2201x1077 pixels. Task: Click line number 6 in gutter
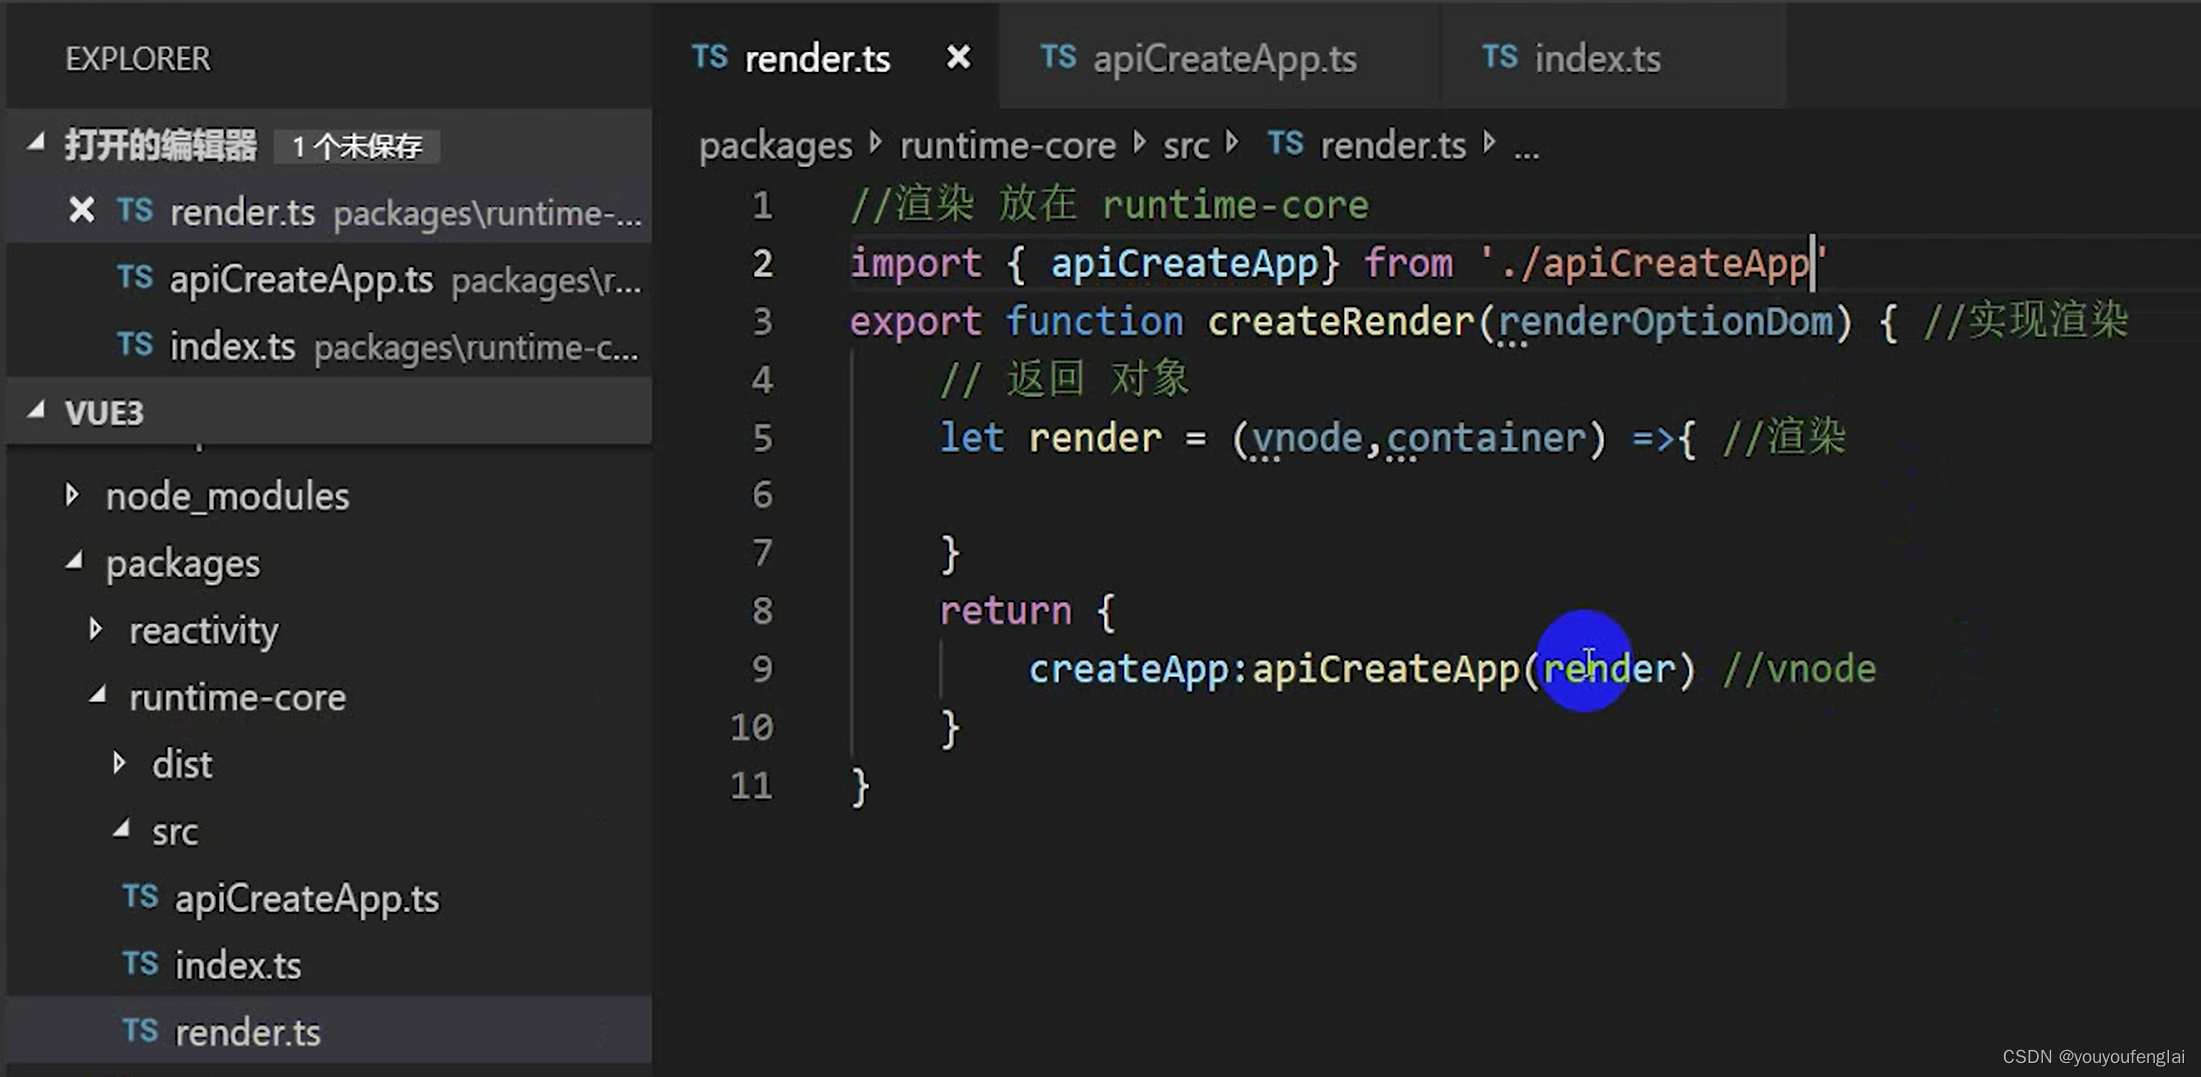(762, 495)
